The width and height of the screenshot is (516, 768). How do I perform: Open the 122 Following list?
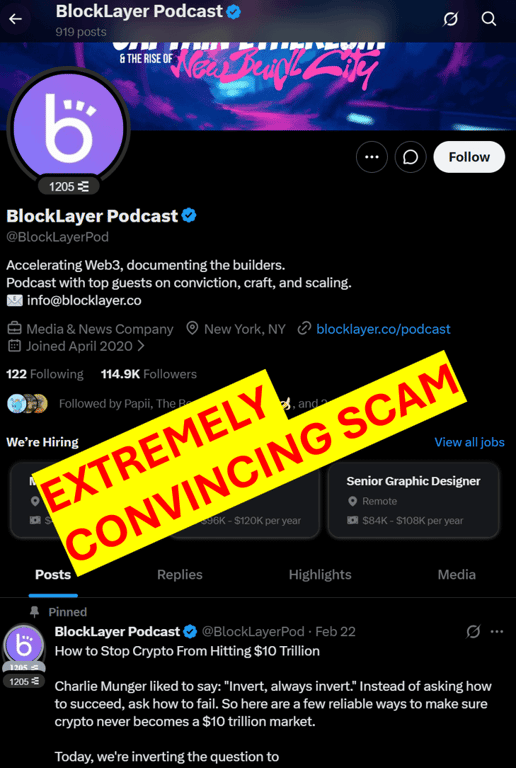pos(45,374)
